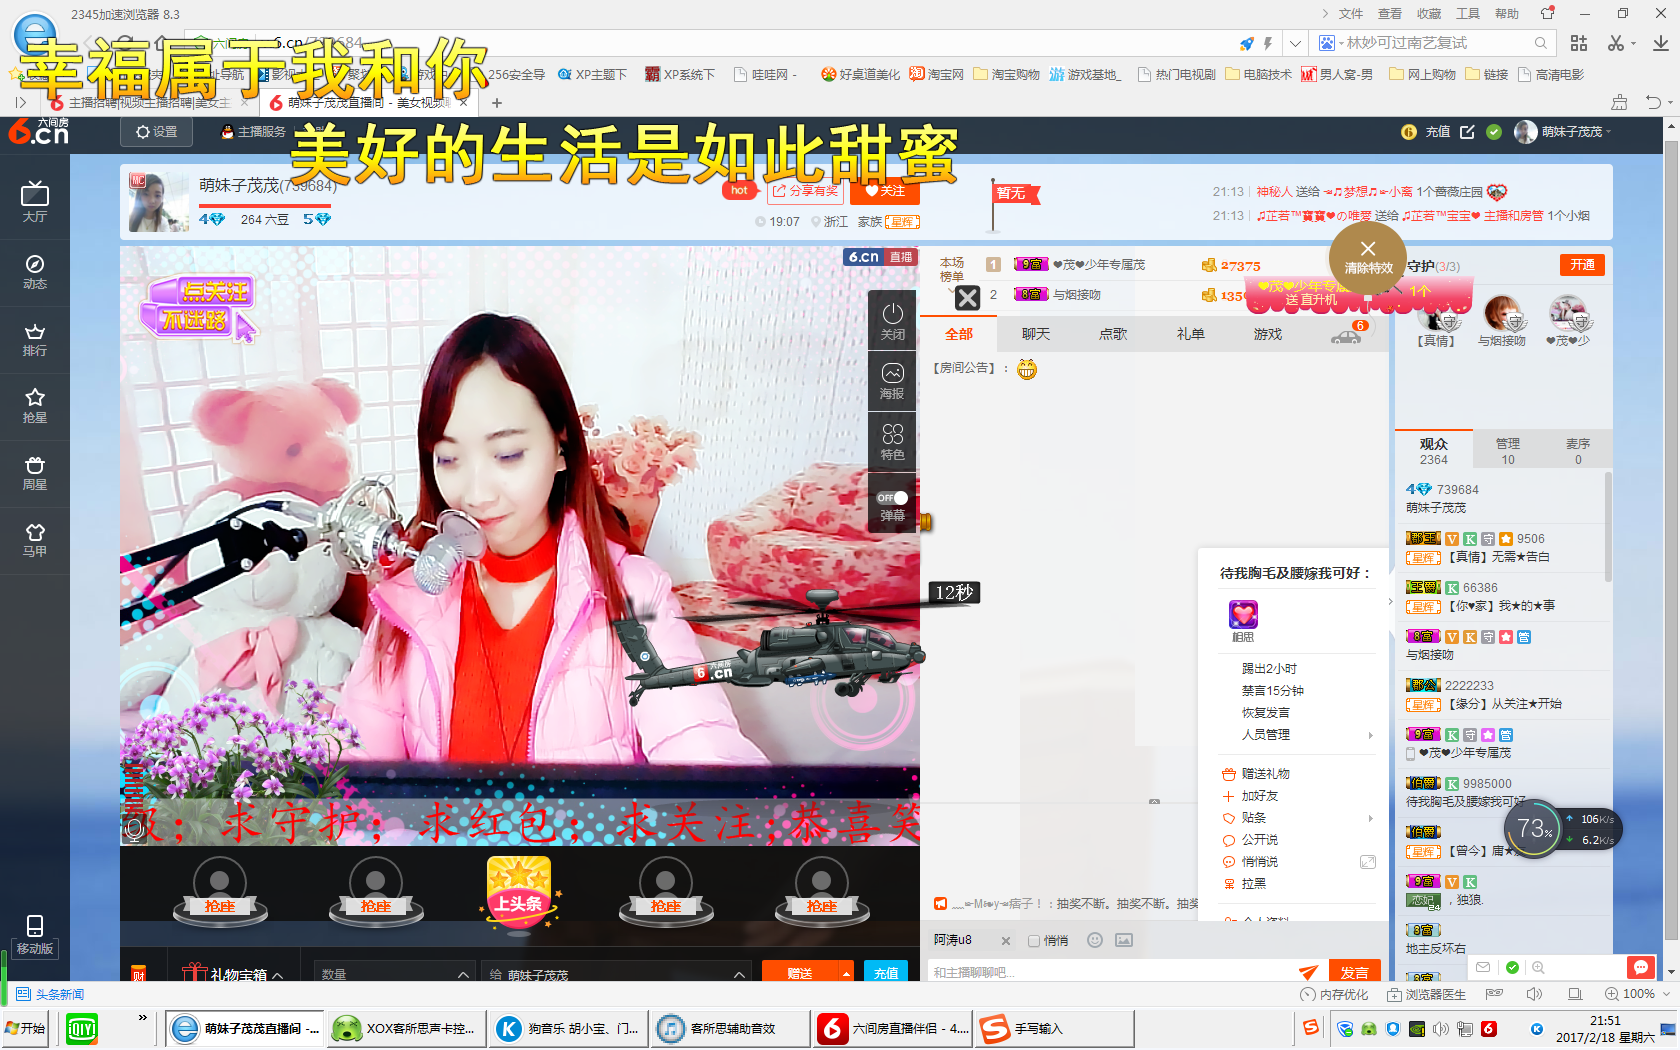Open the mail envelope icon bottom right
This screenshot has height=1050, width=1680.
pyautogui.click(x=1483, y=967)
